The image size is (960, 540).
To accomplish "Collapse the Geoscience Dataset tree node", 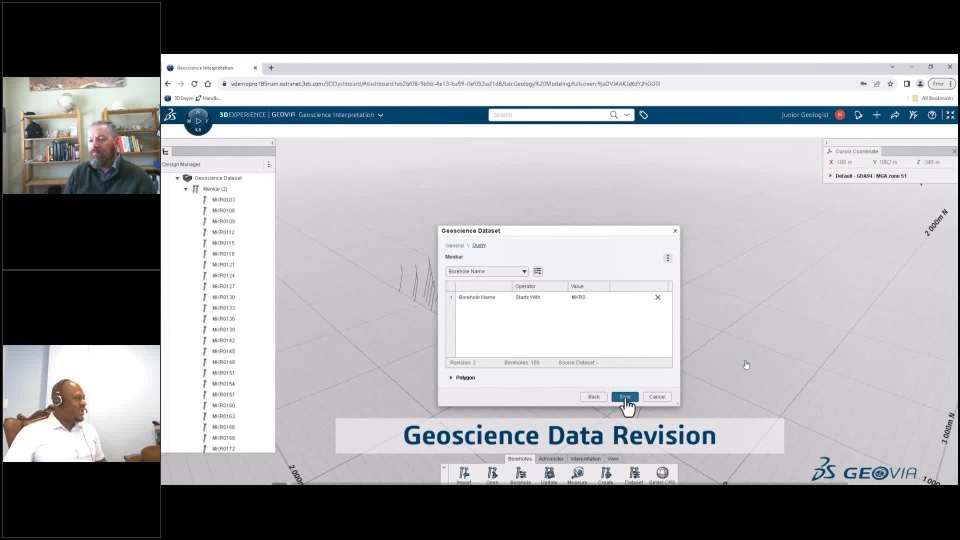I will click(x=178, y=178).
